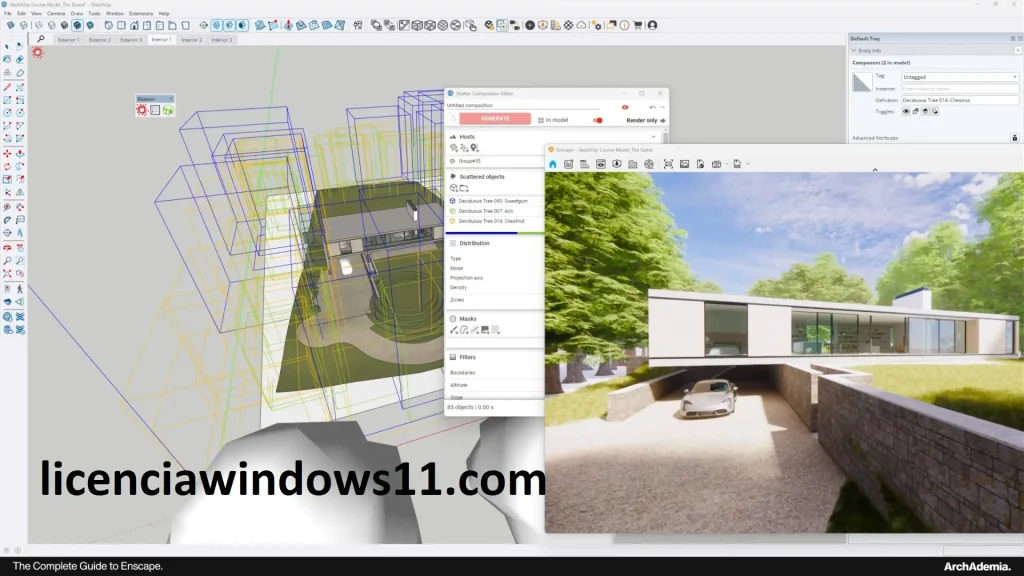Toggle the visible eye in Entity Info
The image size is (1024, 576).
pyautogui.click(x=906, y=112)
